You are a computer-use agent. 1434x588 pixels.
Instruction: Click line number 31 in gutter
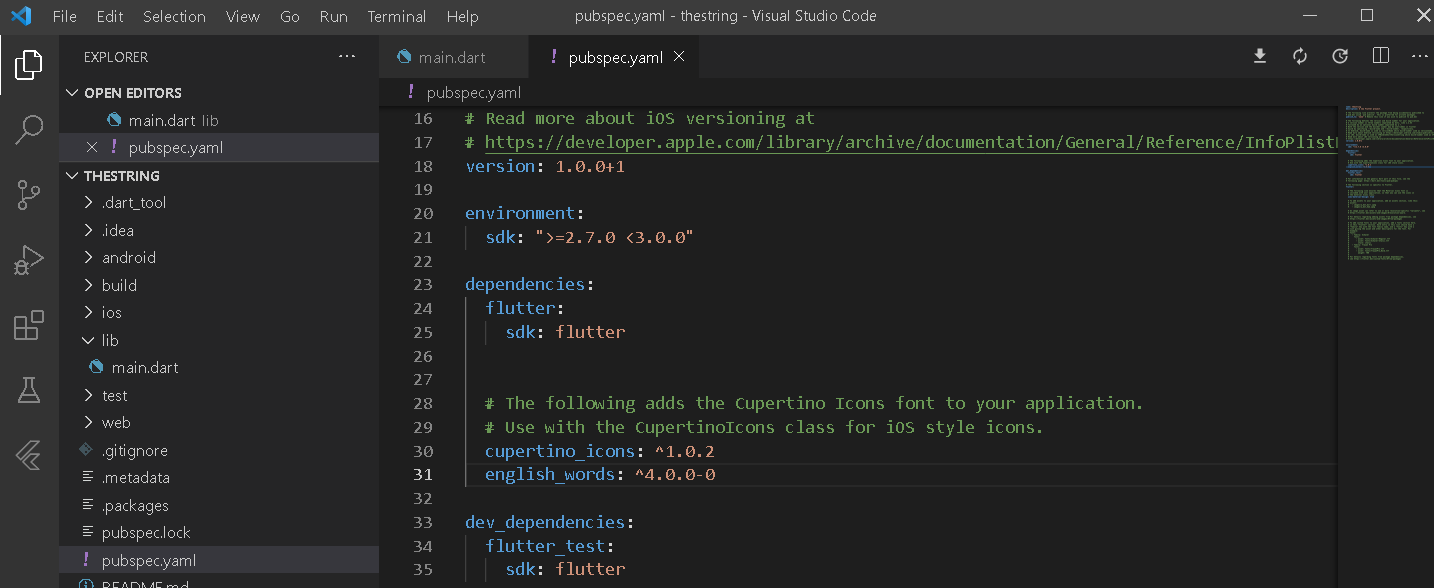coord(422,474)
